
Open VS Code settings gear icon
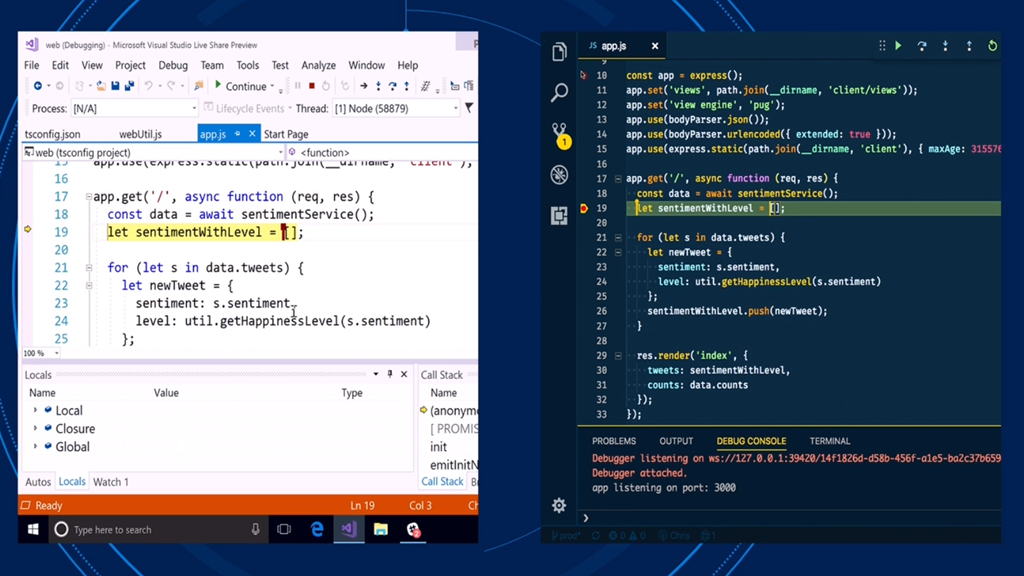coord(559,506)
